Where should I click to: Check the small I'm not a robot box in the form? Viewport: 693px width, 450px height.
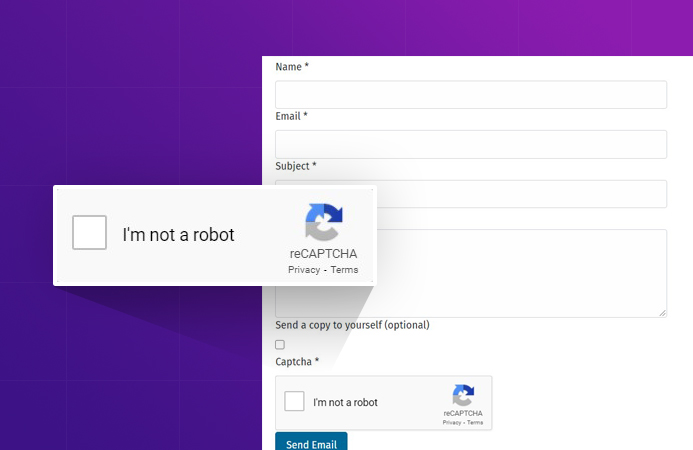pos(294,401)
